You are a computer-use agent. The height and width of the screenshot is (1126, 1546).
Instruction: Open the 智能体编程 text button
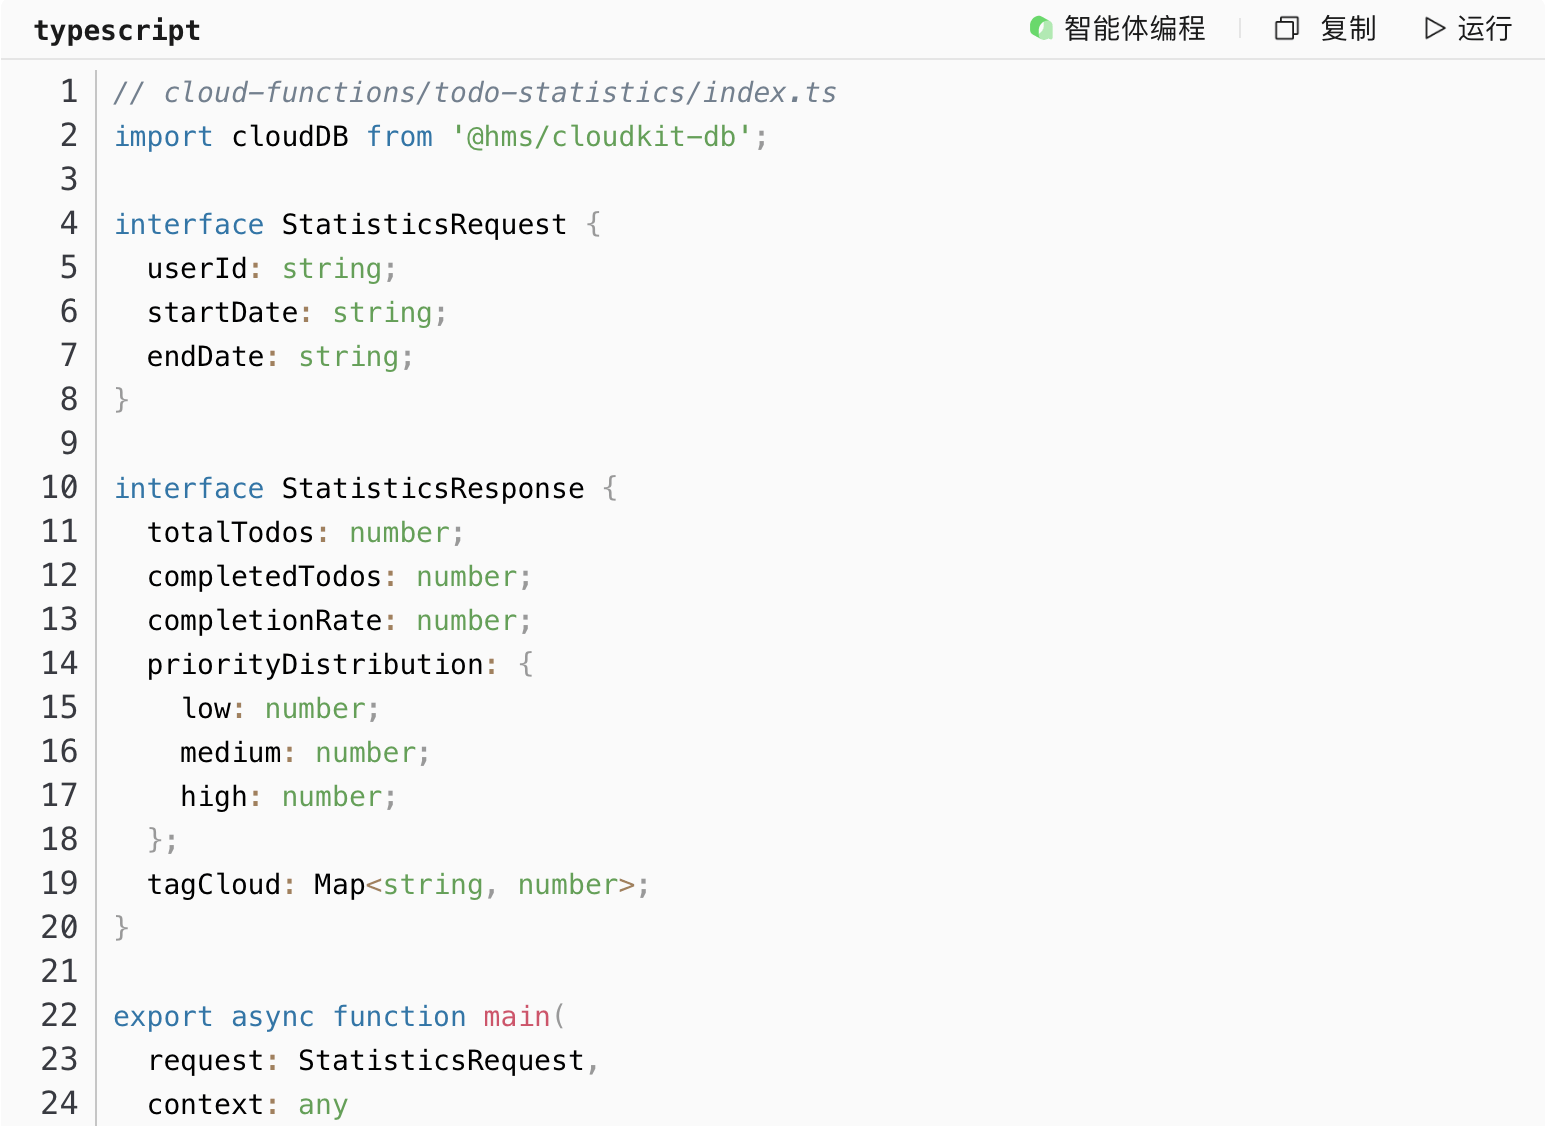pyautogui.click(x=1134, y=29)
